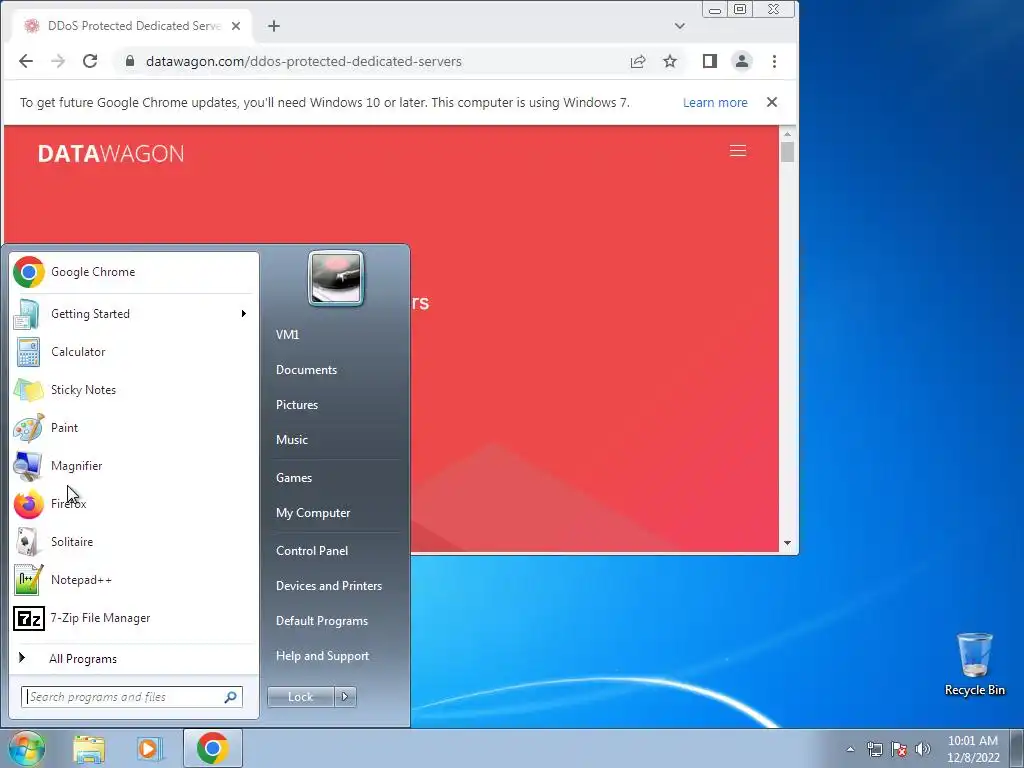Open the DataWagon hamburger menu

(738, 151)
